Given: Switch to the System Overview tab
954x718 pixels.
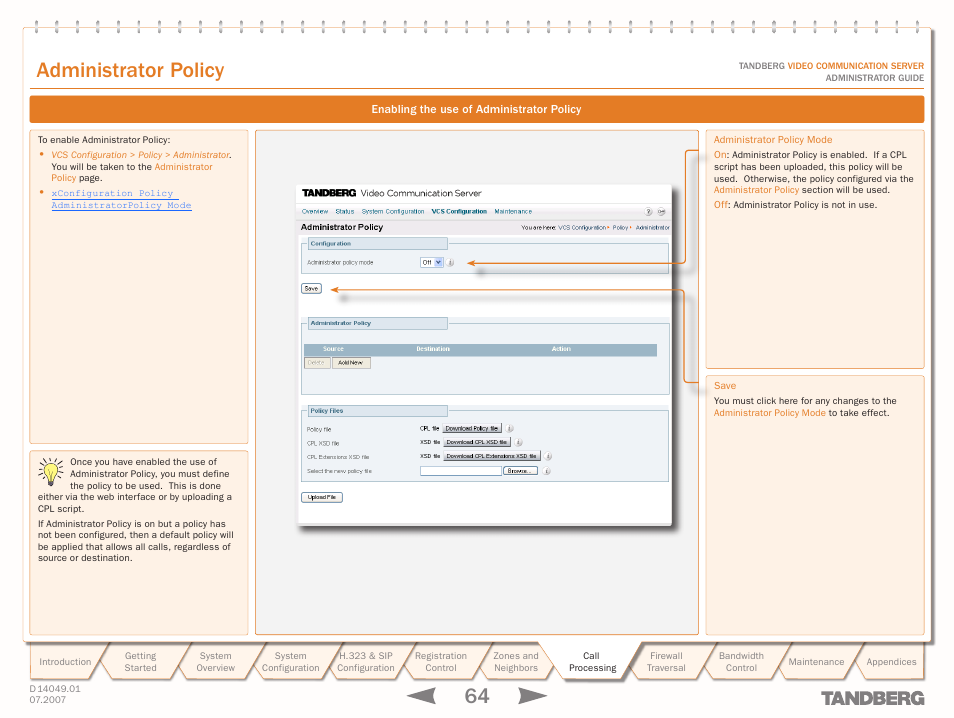Looking at the screenshot, I should click(x=215, y=662).
